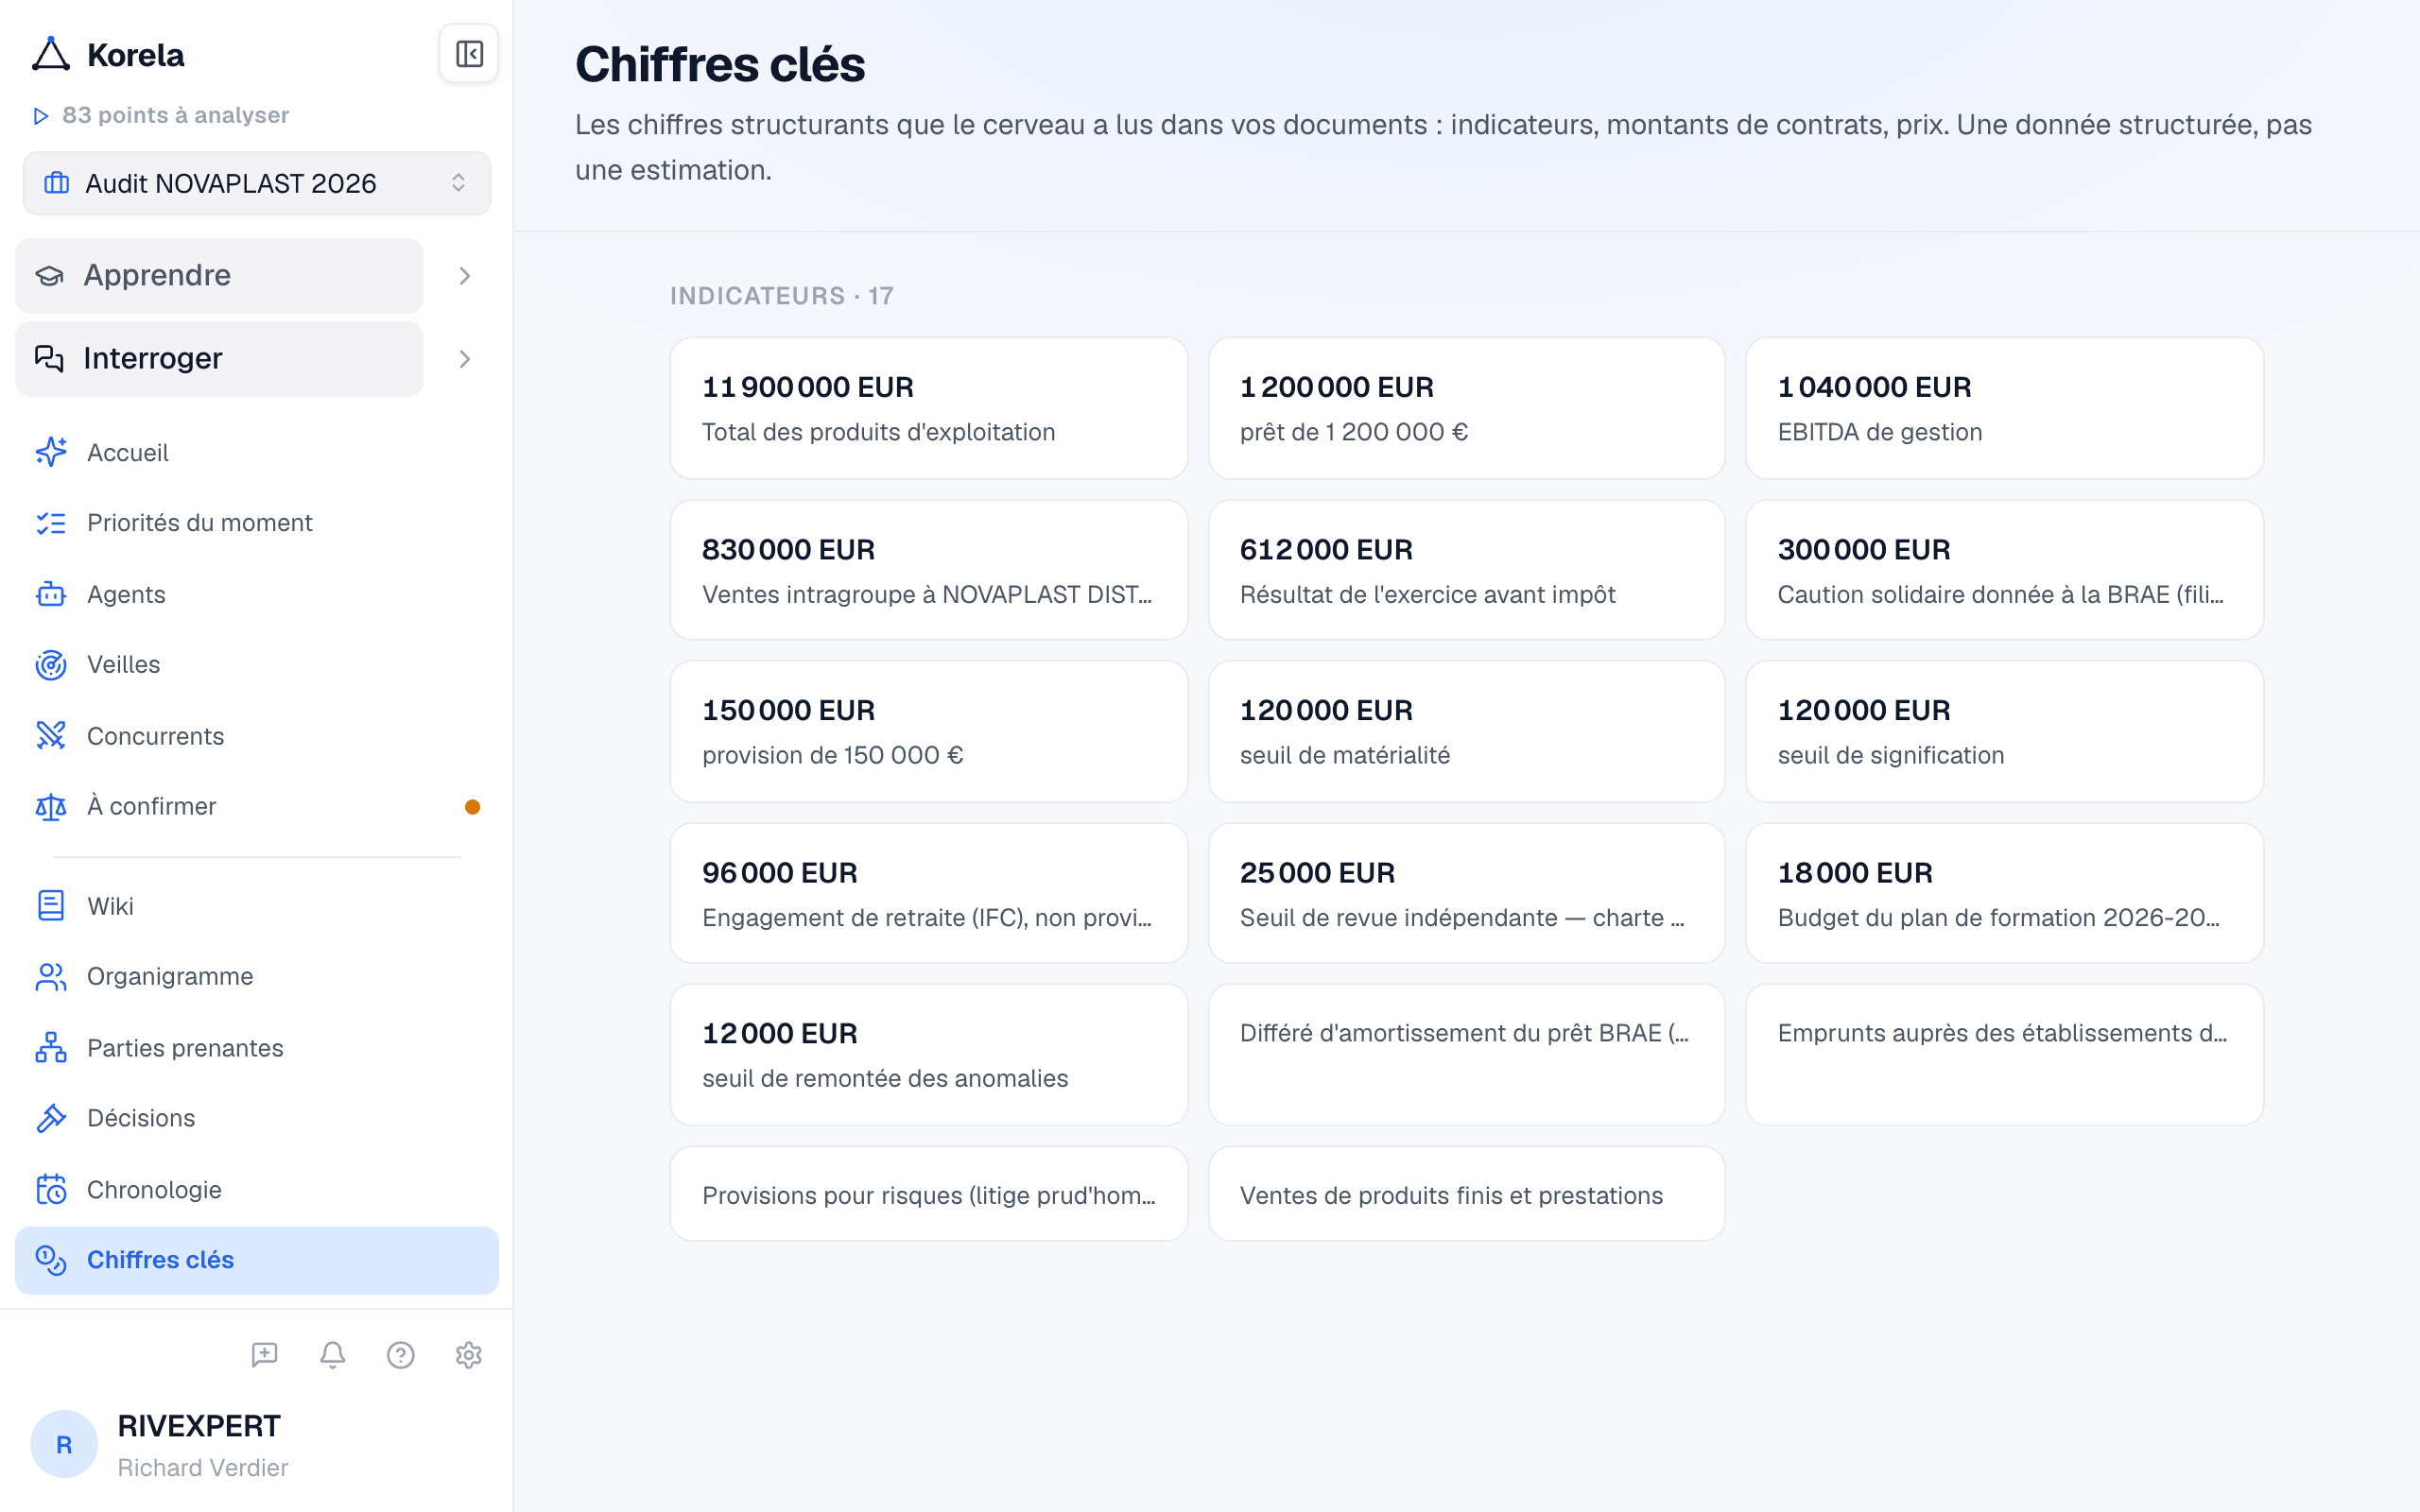Click the Apprendre graduation cap icon
The image size is (2420, 1512).
point(49,275)
